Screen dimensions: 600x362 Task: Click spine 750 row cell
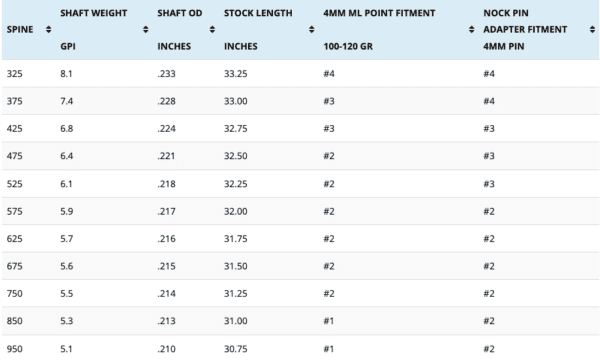click(x=15, y=294)
